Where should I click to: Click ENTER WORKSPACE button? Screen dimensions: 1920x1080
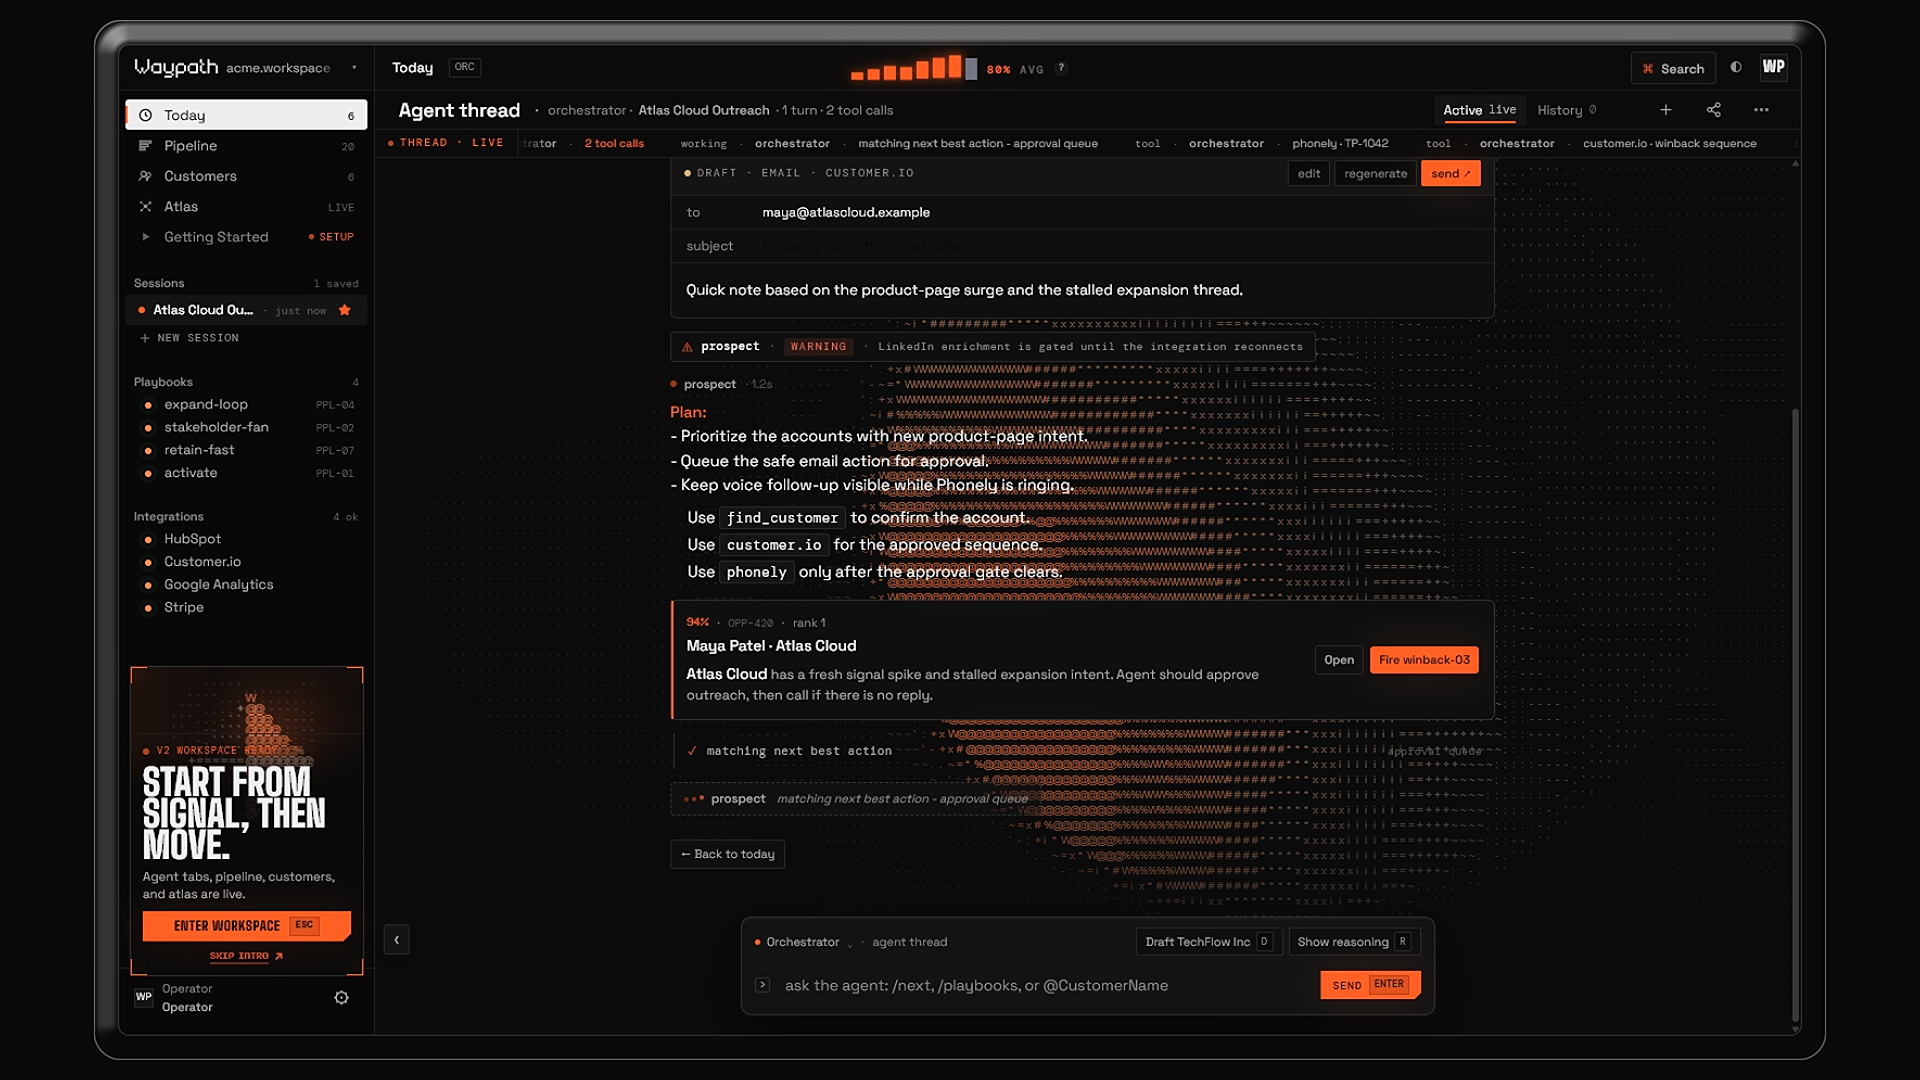point(246,926)
